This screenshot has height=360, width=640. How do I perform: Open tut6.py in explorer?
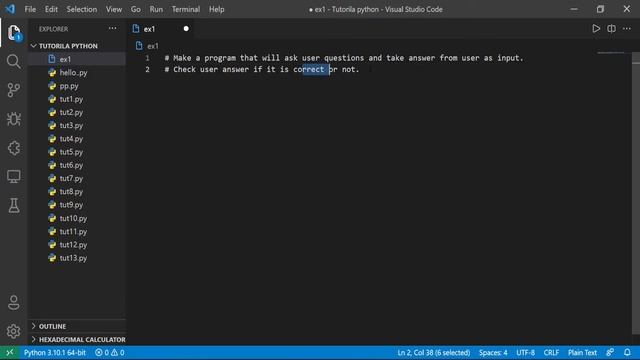click(77, 165)
